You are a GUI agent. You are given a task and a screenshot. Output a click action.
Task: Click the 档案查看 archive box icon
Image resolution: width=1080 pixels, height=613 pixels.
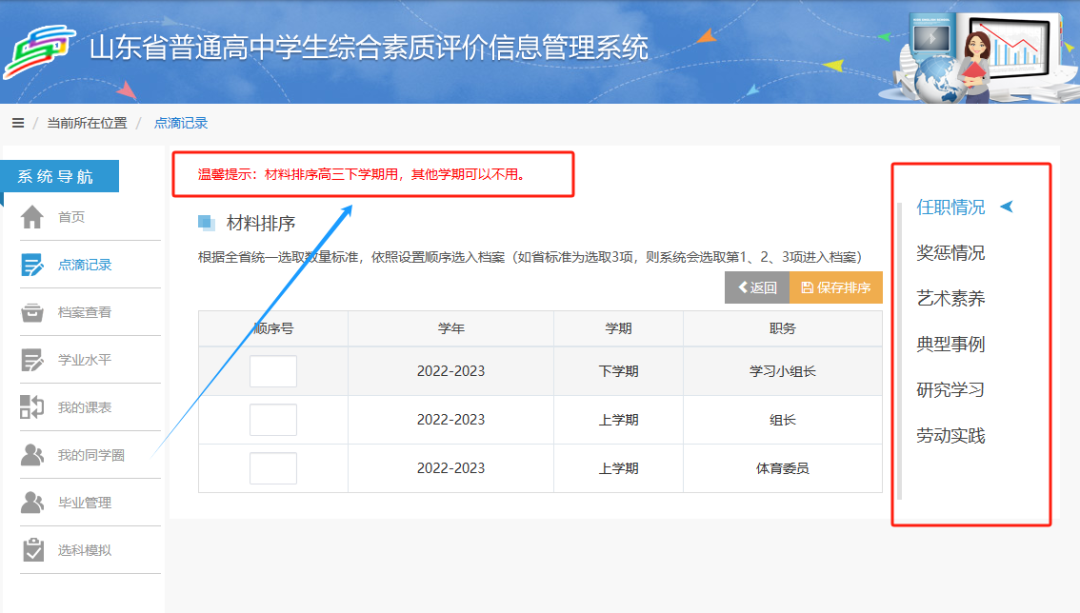point(33,312)
